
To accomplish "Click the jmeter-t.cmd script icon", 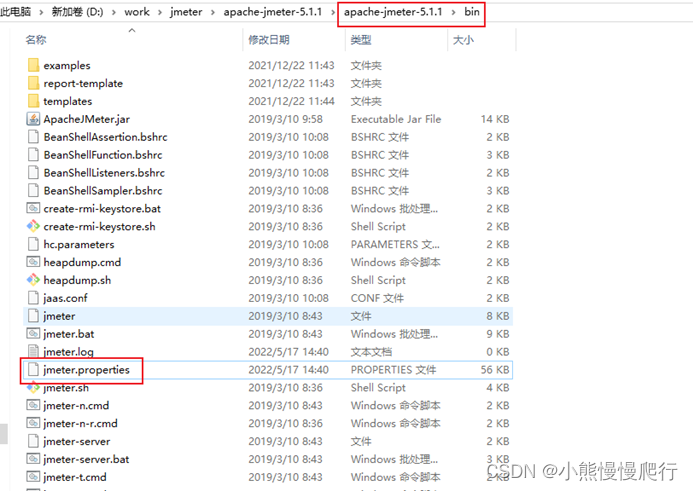I will (x=33, y=477).
